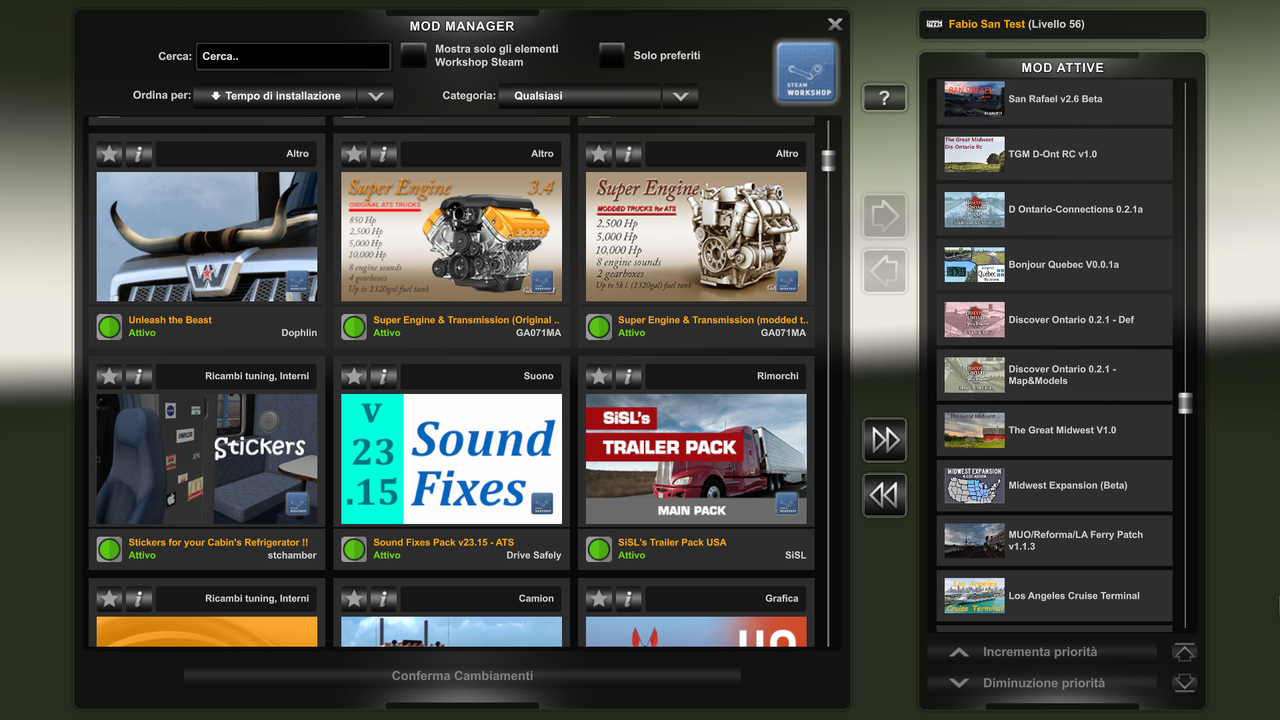Viewport: 1280px width, 720px height.
Task: Click the question mark help button
Action: point(885,98)
